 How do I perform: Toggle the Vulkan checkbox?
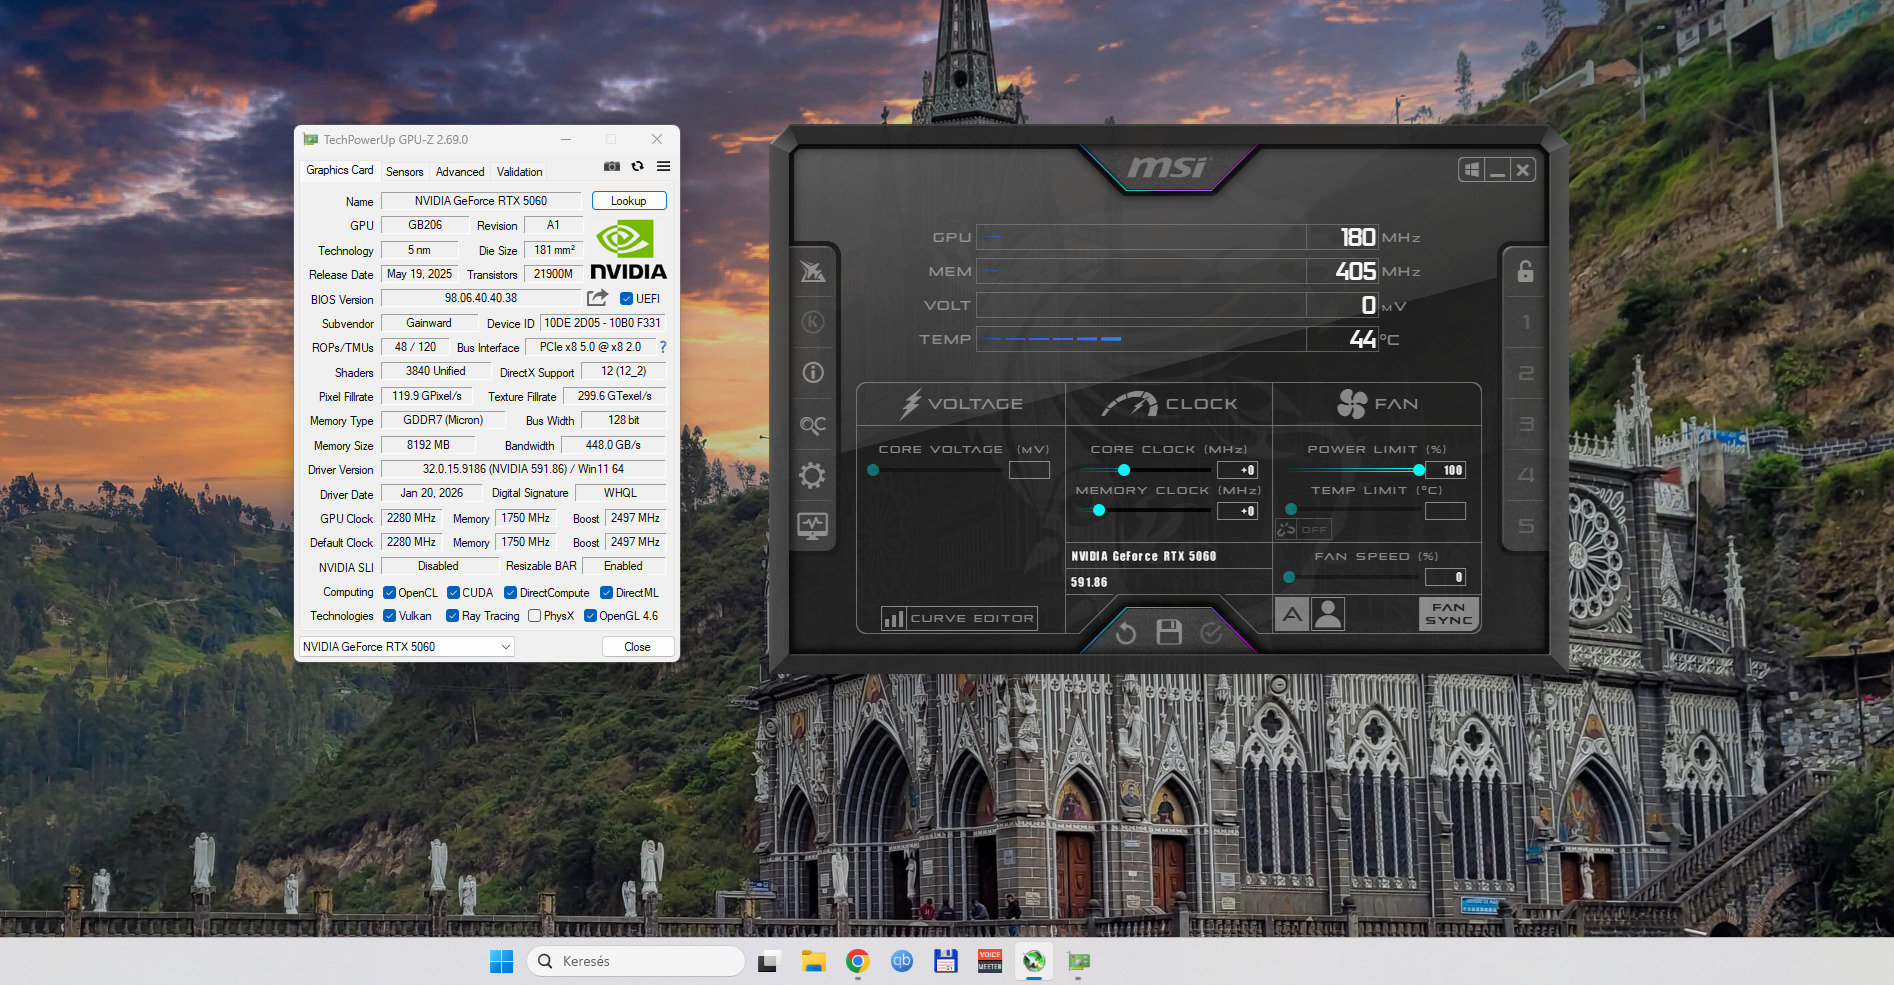(x=389, y=616)
